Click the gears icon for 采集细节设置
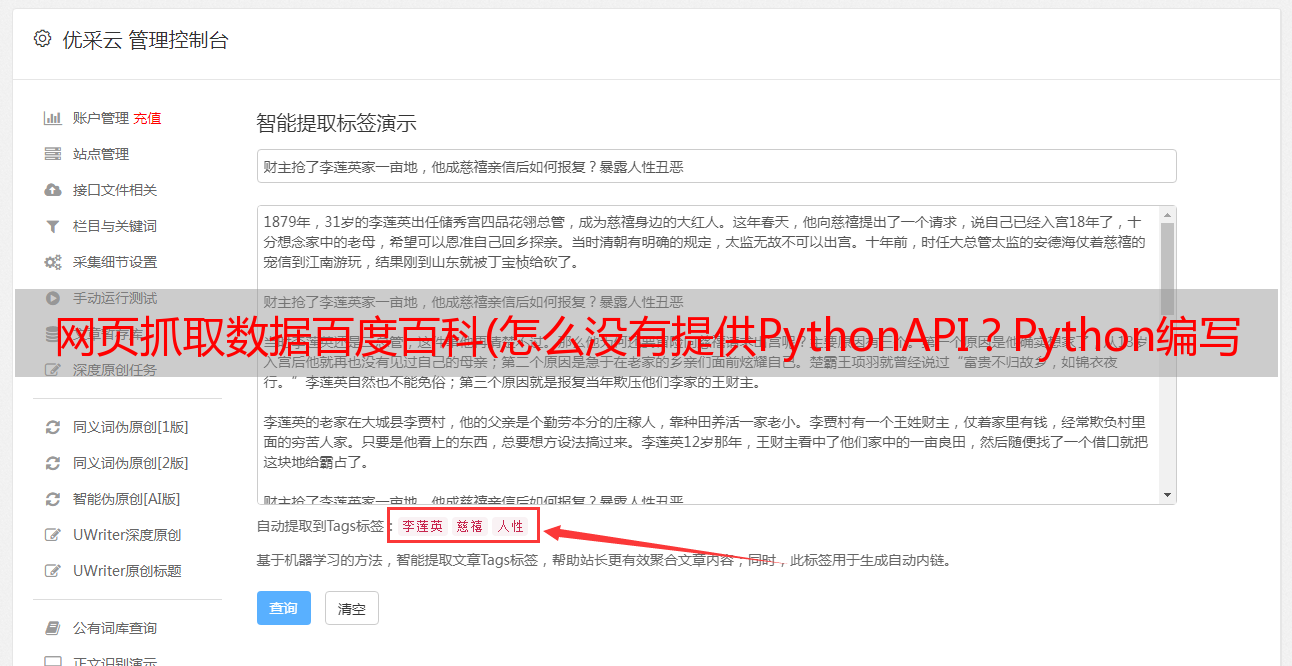The width and height of the screenshot is (1292, 666). [x=53, y=262]
